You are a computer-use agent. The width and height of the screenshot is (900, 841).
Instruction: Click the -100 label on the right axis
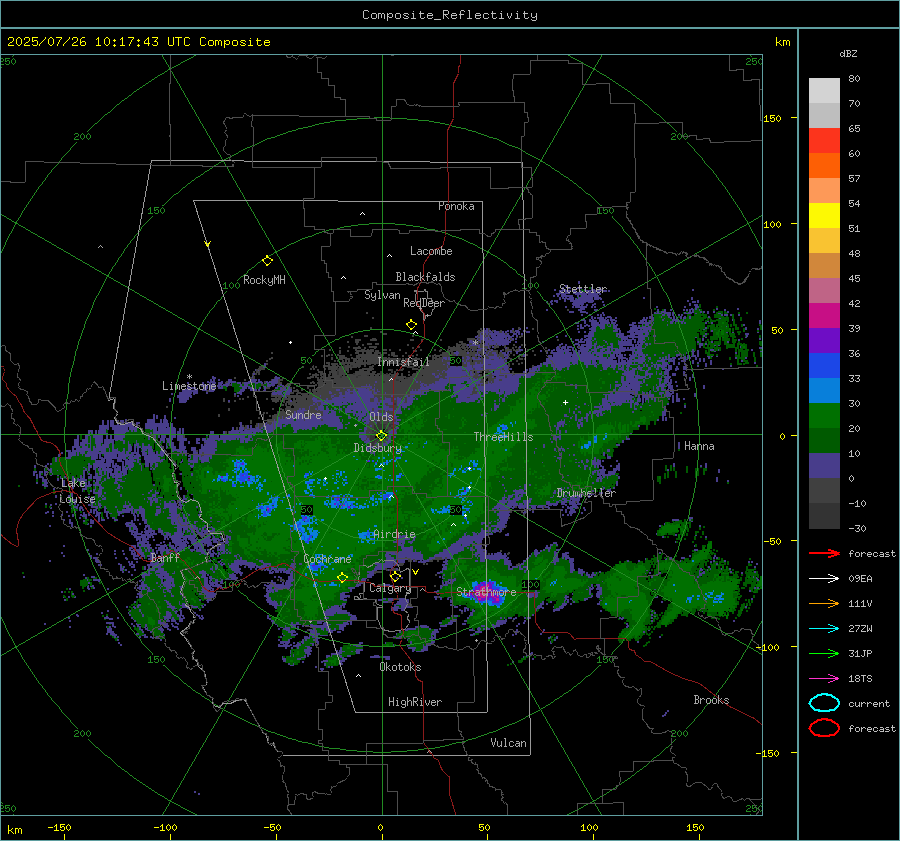[x=767, y=647]
